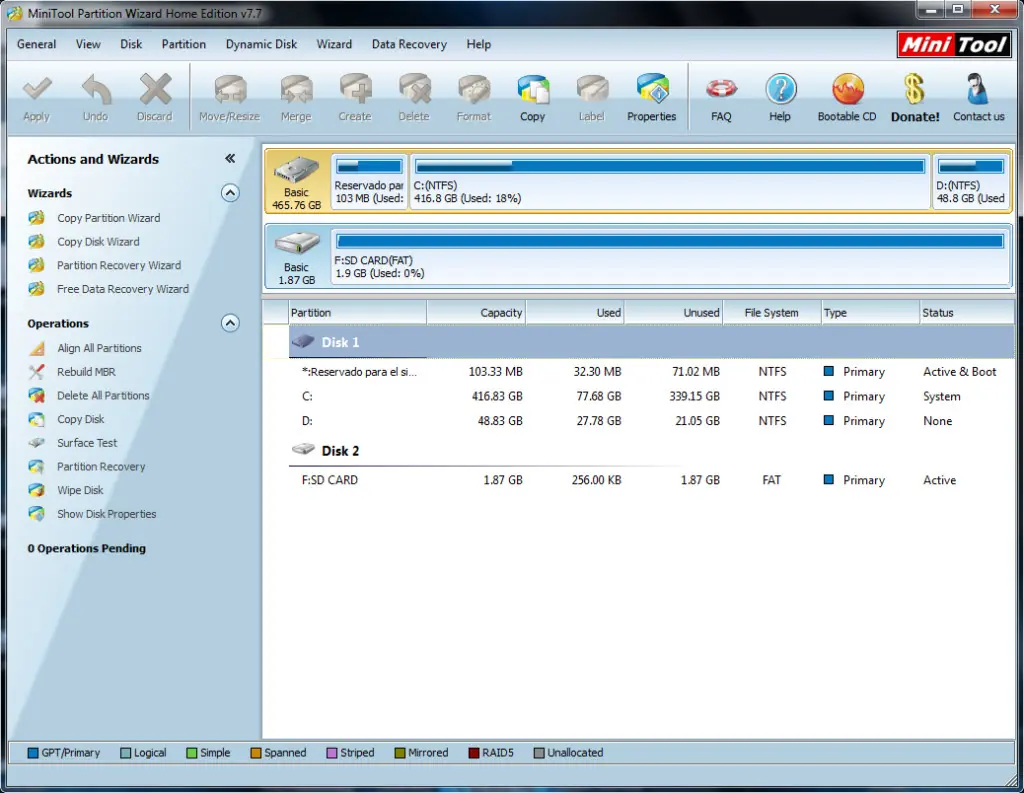Click the Capacity column header
This screenshot has height=793, width=1024.
(x=477, y=313)
